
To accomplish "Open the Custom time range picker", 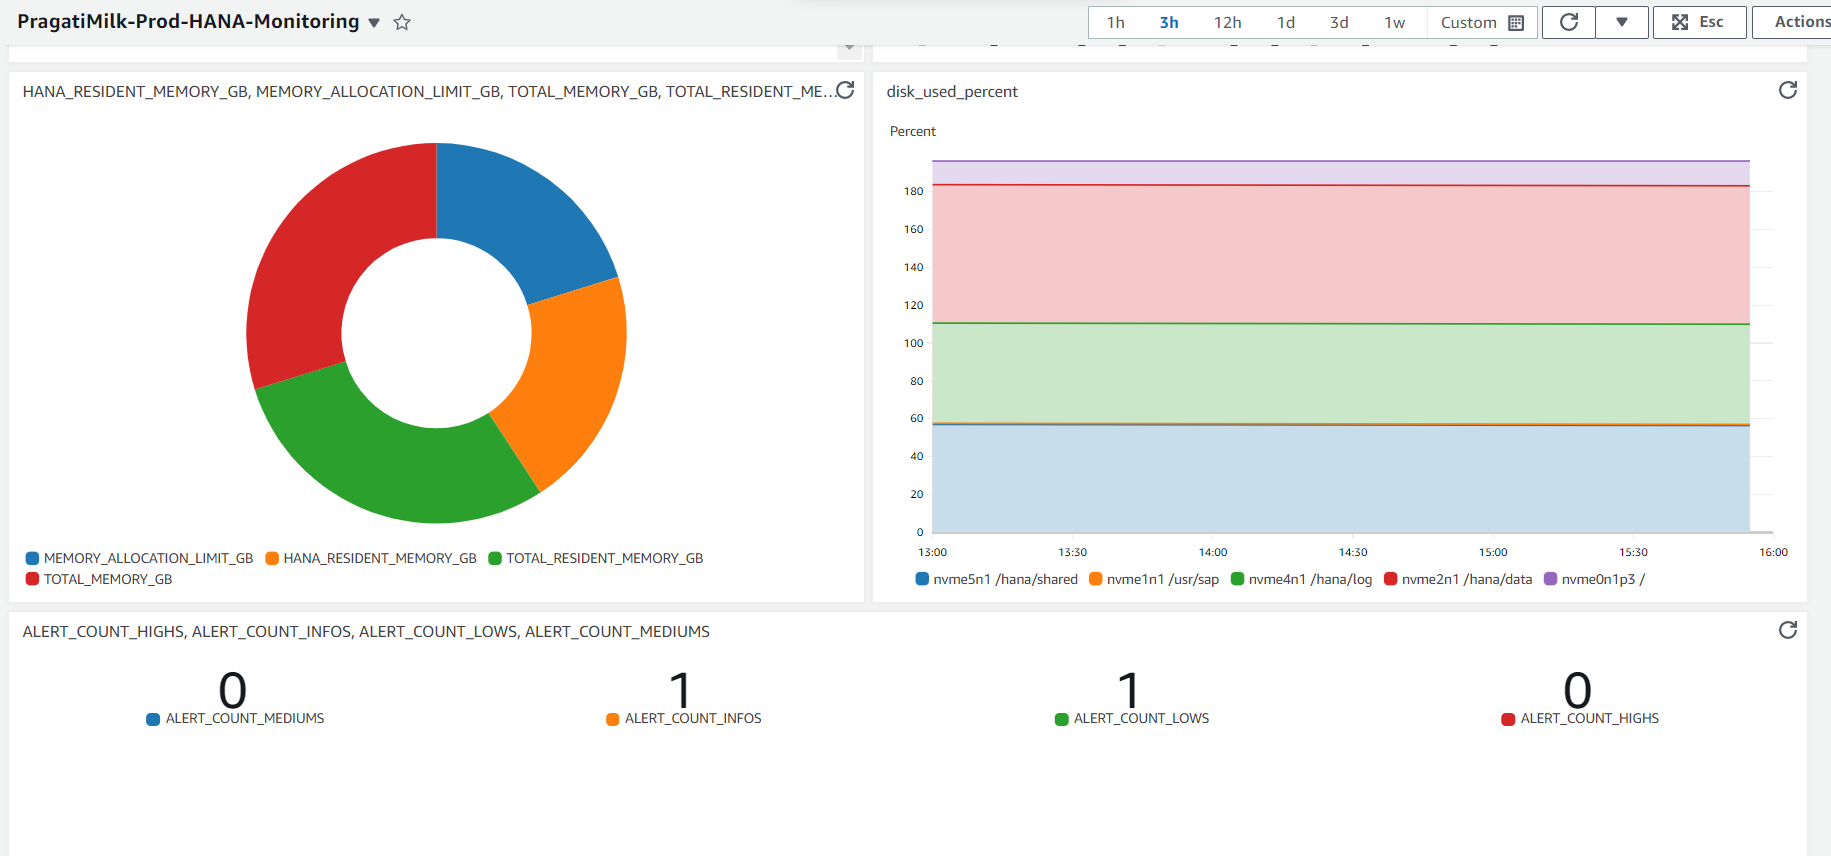I will click(x=1482, y=22).
